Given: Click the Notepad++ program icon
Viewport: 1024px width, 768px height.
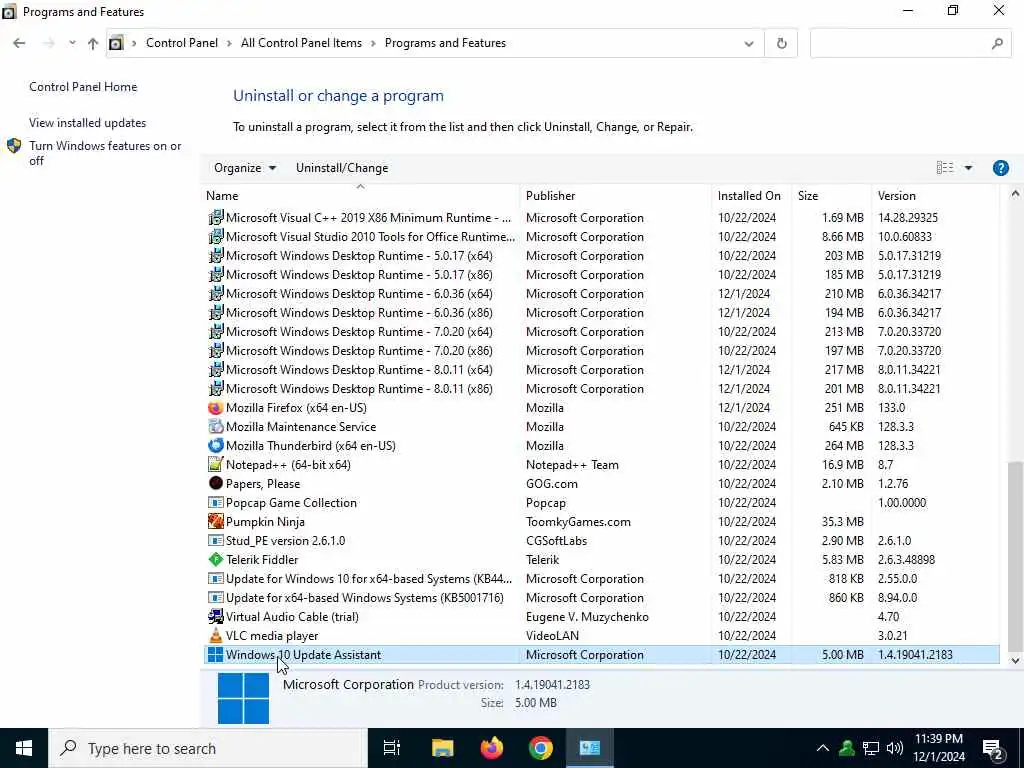Looking at the screenshot, I should [x=216, y=464].
